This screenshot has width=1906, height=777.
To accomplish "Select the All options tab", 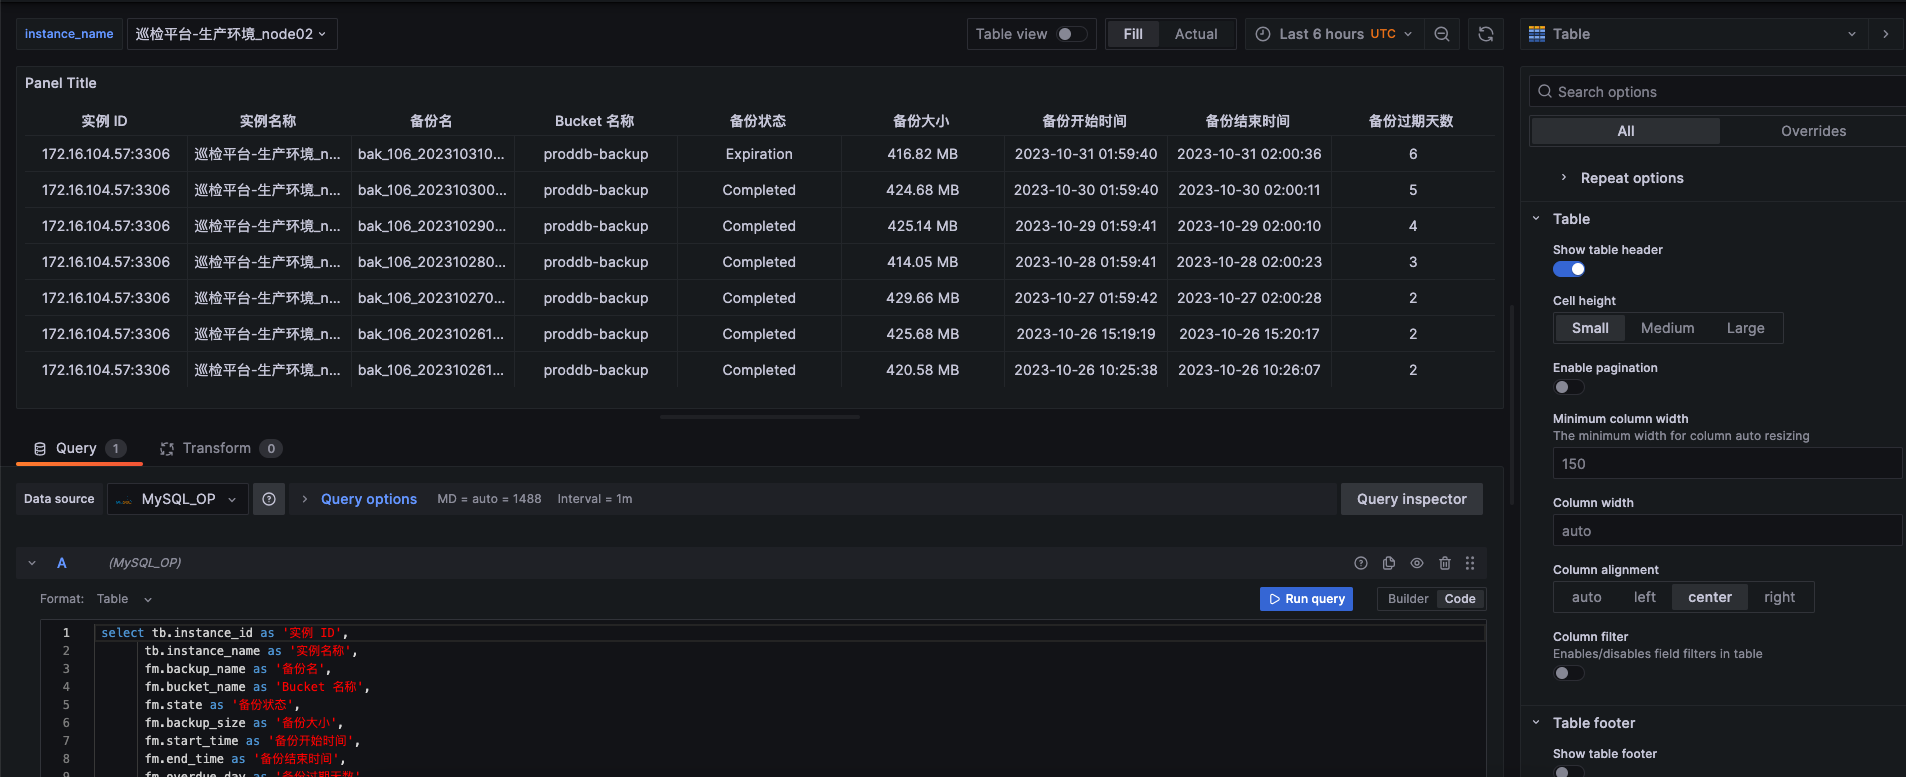I will (1626, 131).
